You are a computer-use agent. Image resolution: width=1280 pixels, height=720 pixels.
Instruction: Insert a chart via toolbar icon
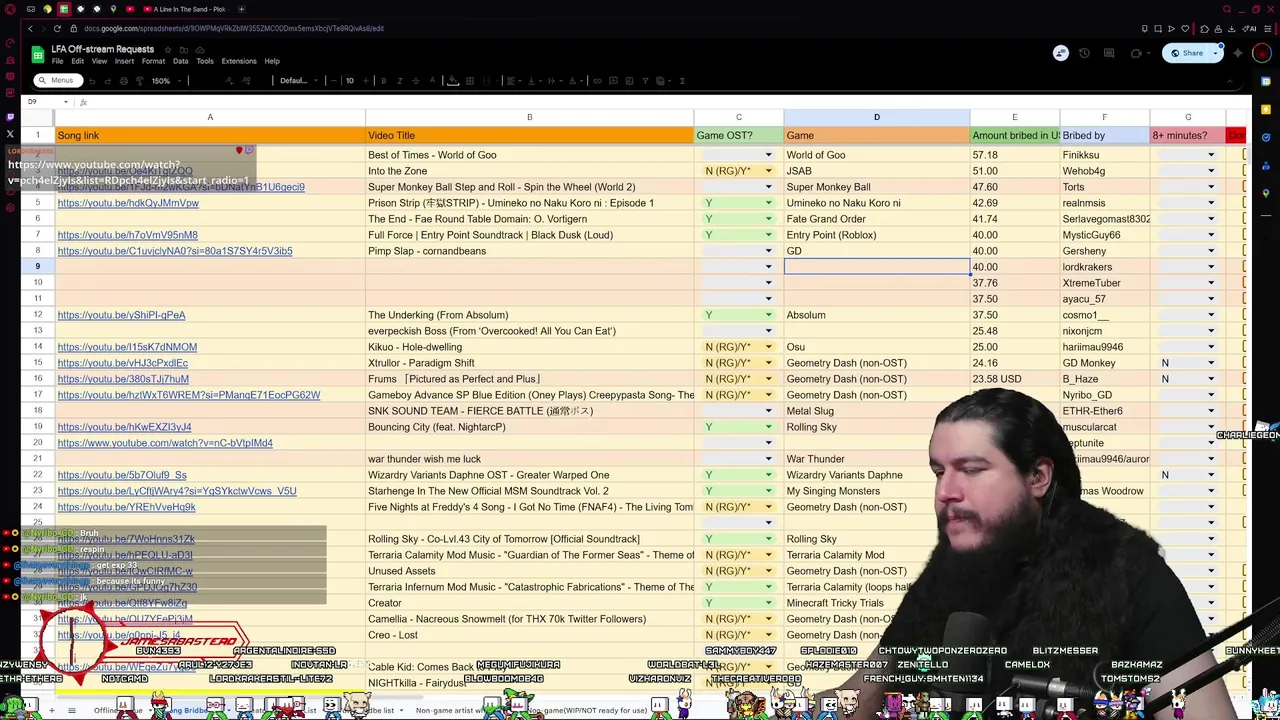[629, 81]
